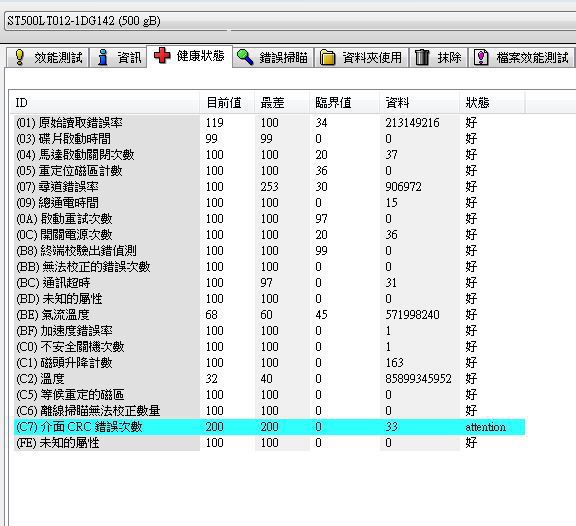The image size is (576, 526).
Task: Click the lightbulb icon on 效能測試 tab
Action: tap(19, 57)
